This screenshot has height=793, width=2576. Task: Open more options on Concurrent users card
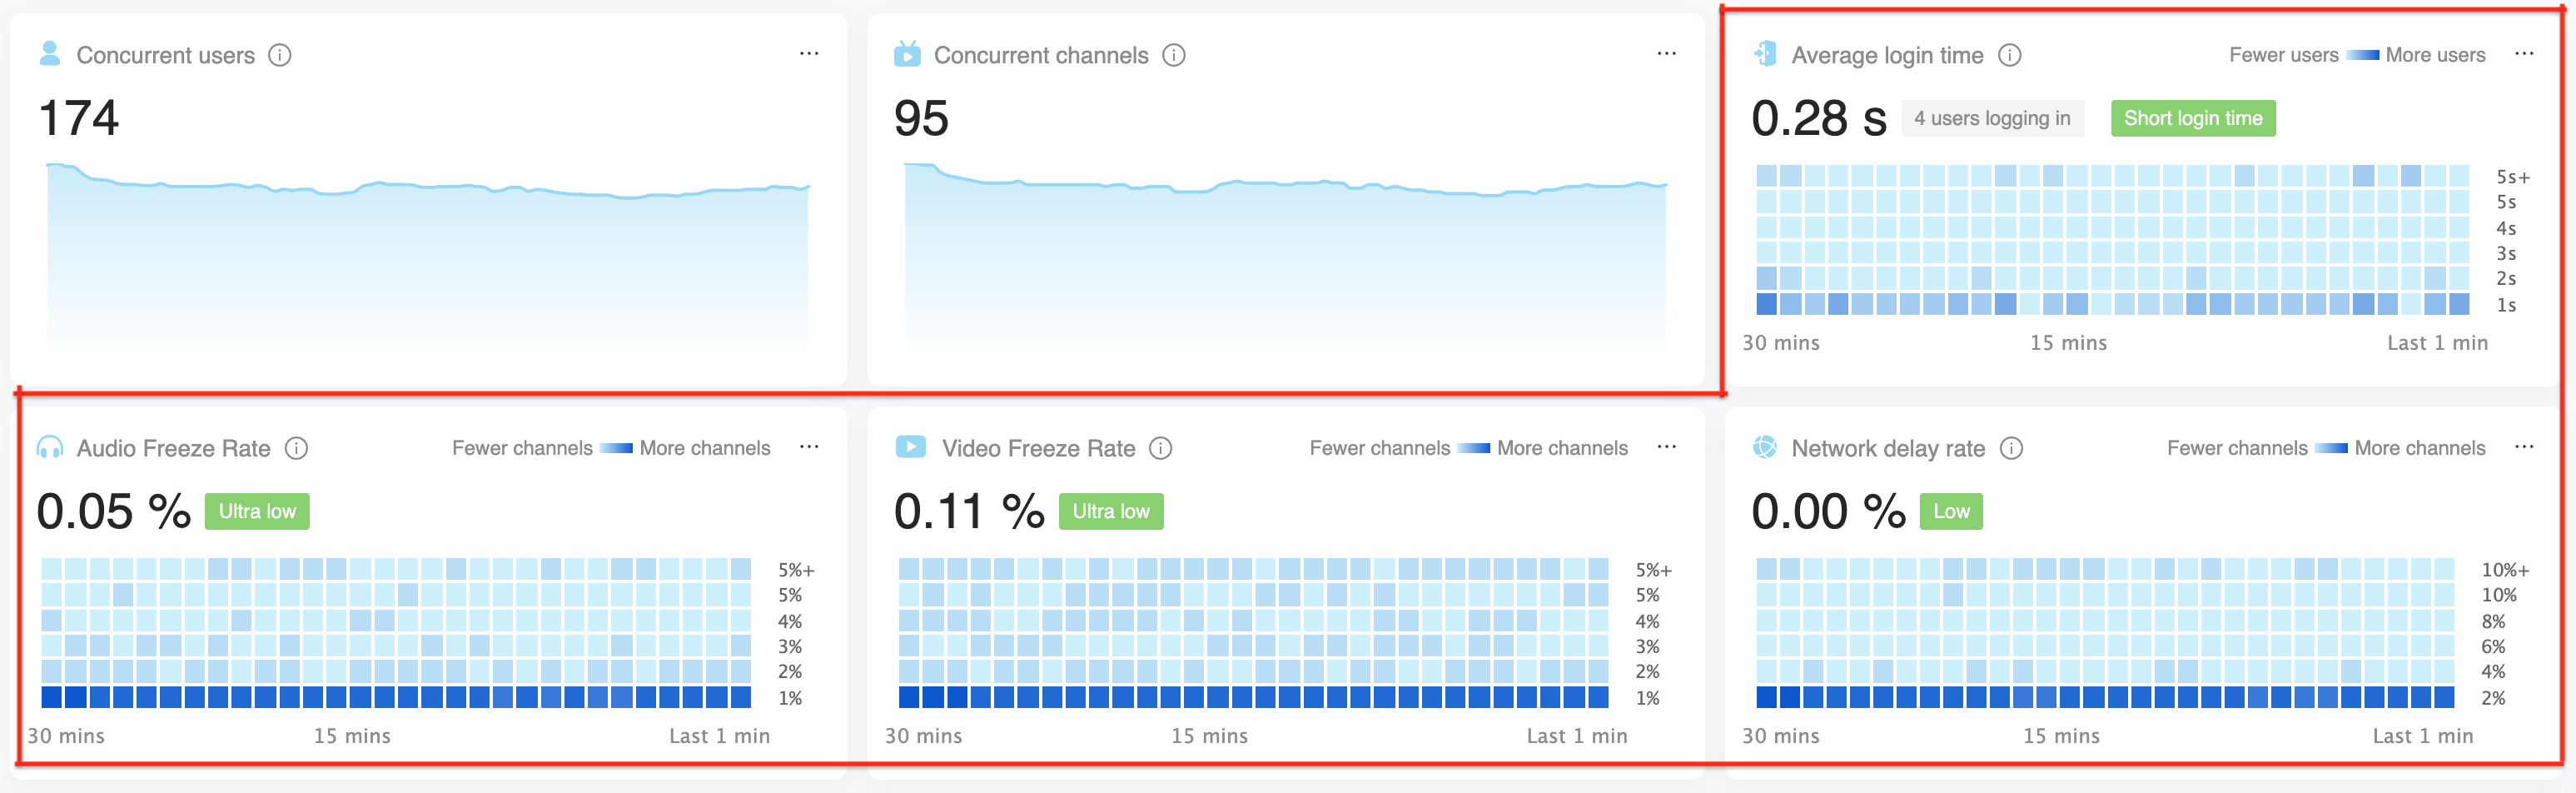tap(809, 53)
